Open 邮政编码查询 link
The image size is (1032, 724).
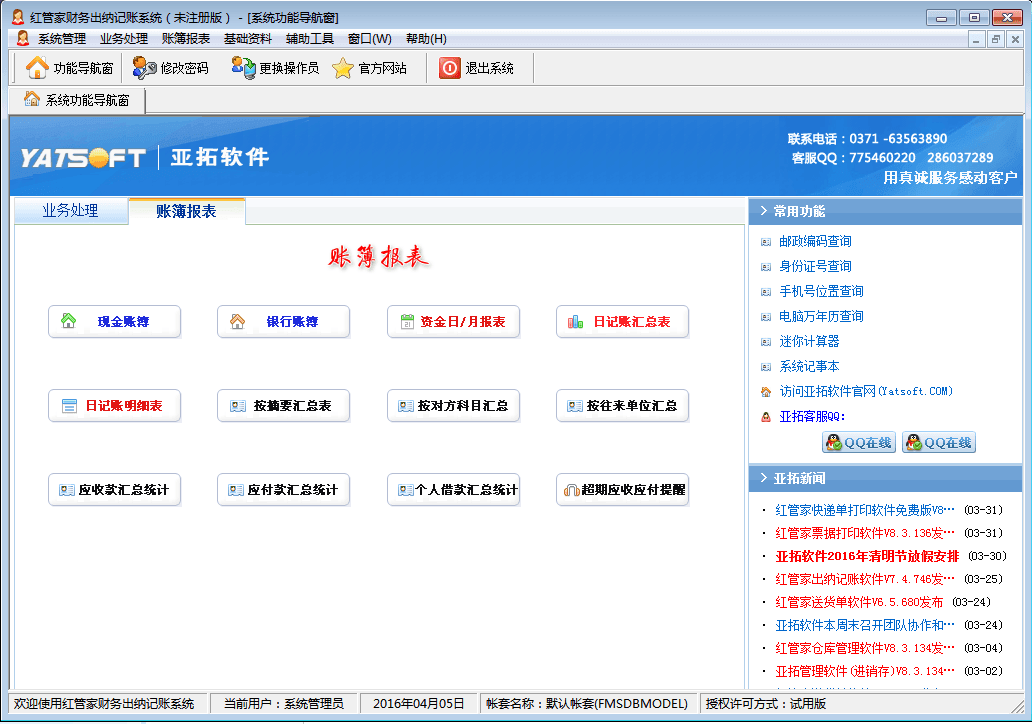point(815,241)
